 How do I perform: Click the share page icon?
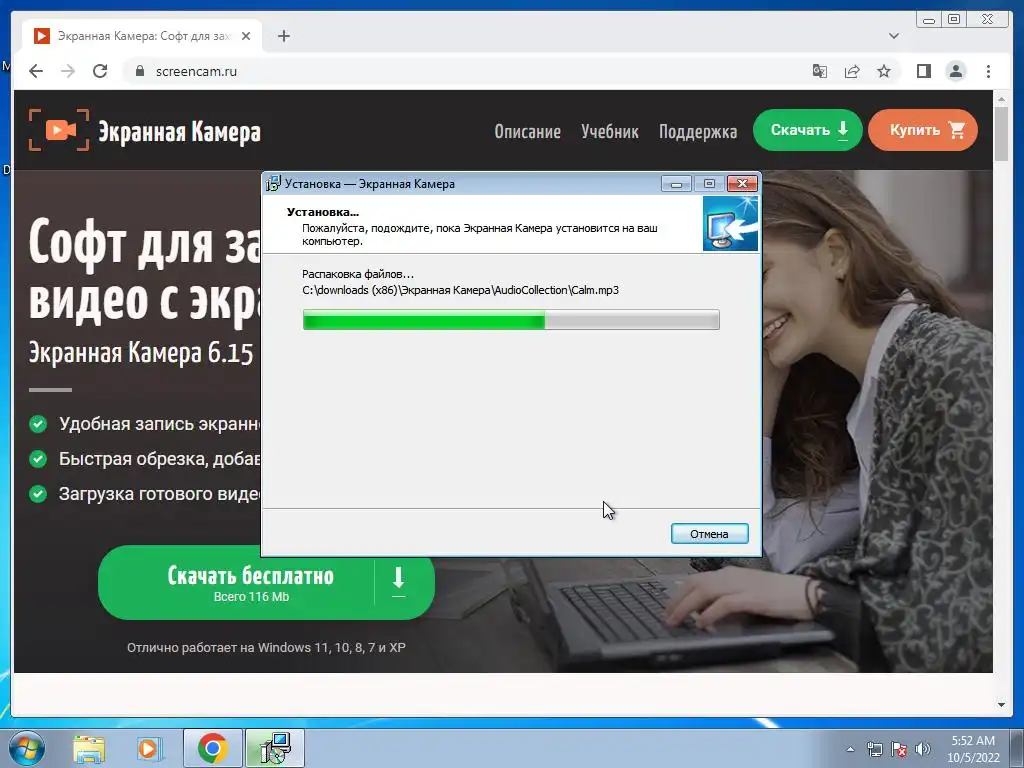(852, 71)
